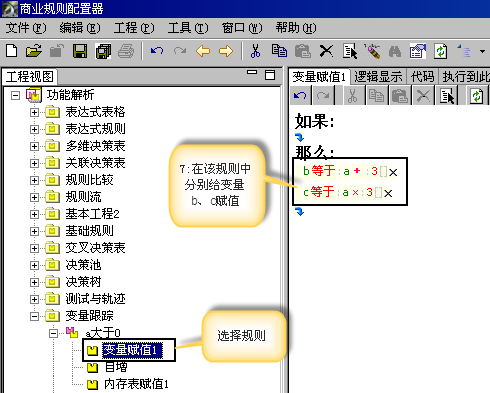Click select-document icon in editor toolbar
Screen dimensions: 490x393
447,96
